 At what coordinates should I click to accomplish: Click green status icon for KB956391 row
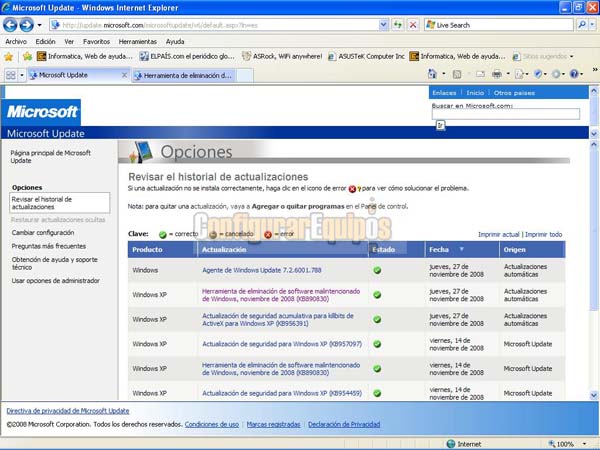click(377, 320)
